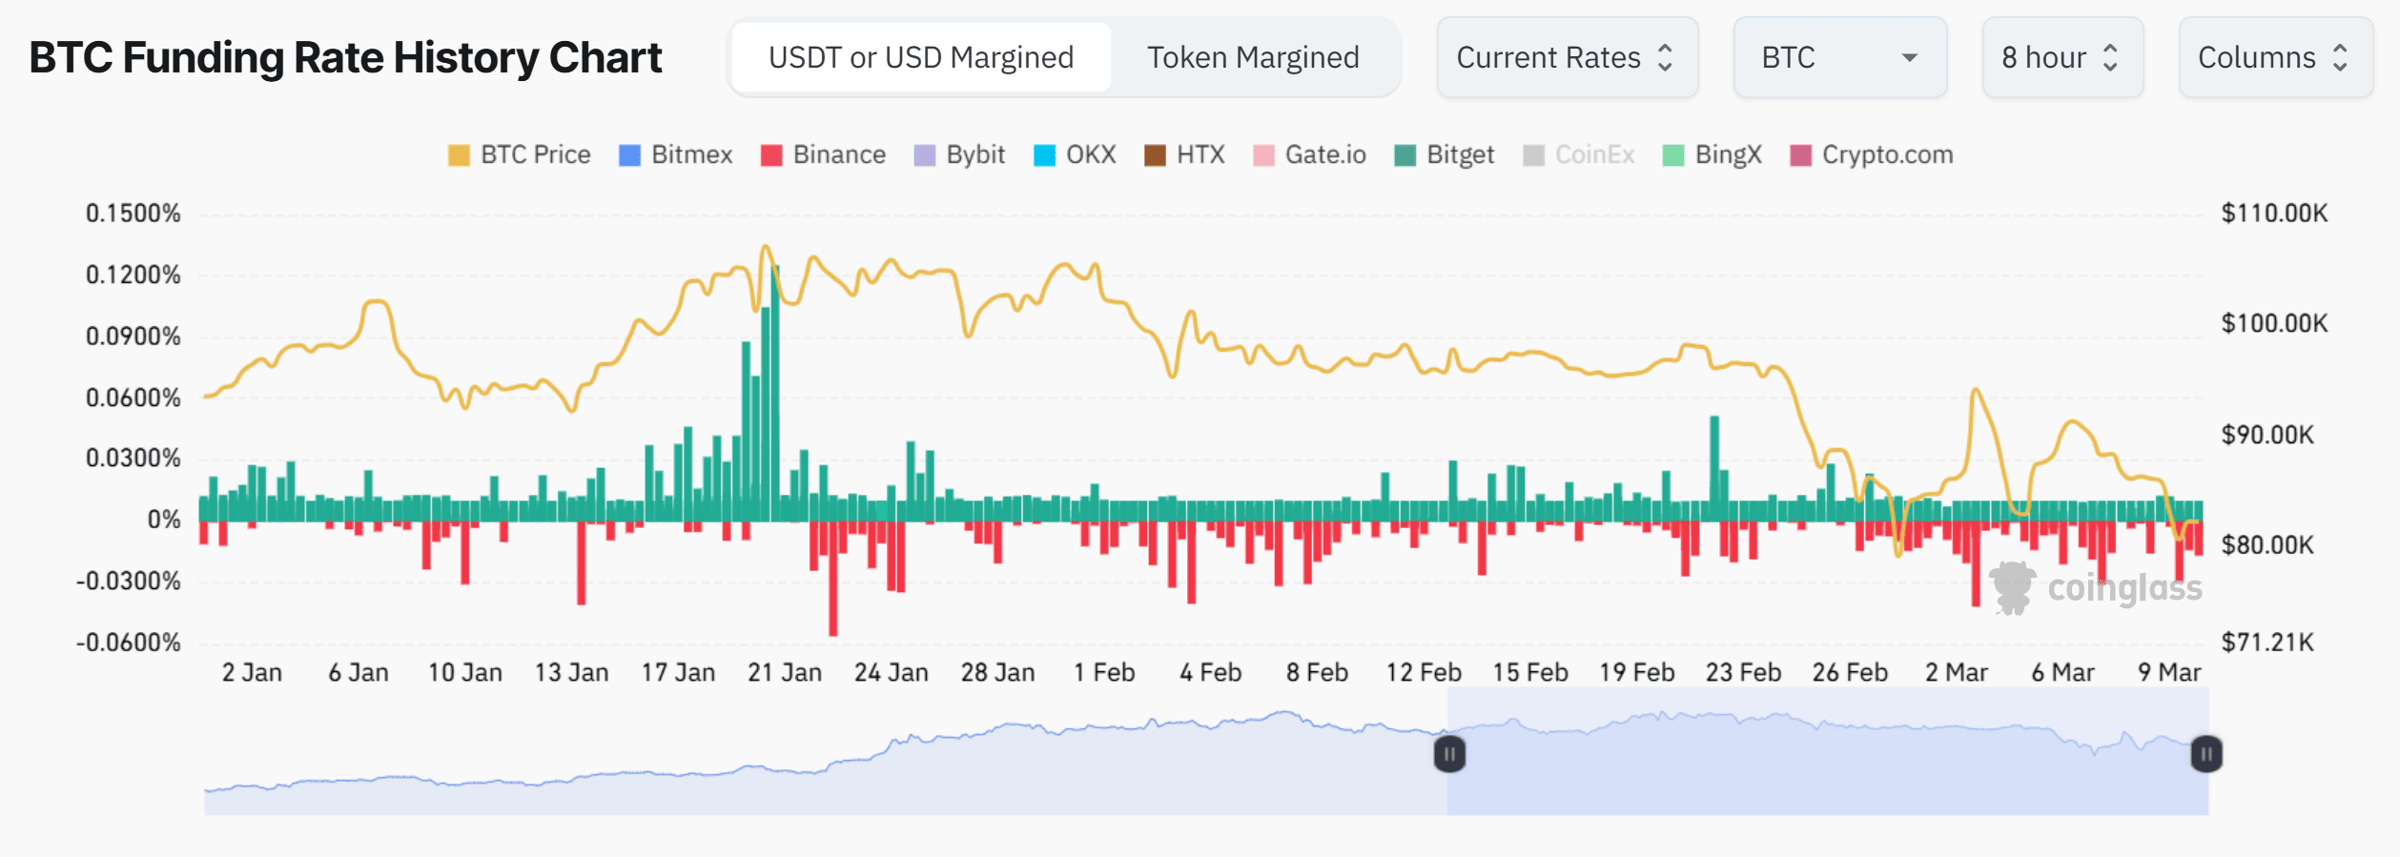The width and height of the screenshot is (2400, 857).
Task: Toggle the Crypto.com legend color swatch
Action: [1801, 155]
